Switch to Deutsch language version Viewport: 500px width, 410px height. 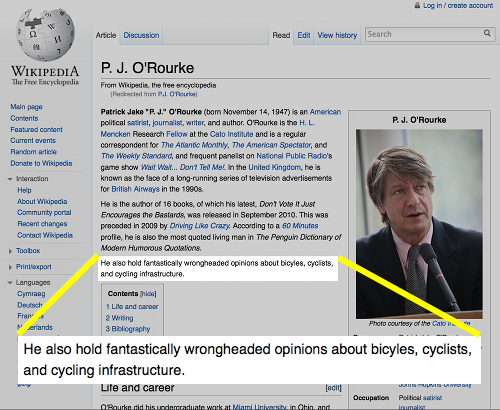tap(30, 305)
